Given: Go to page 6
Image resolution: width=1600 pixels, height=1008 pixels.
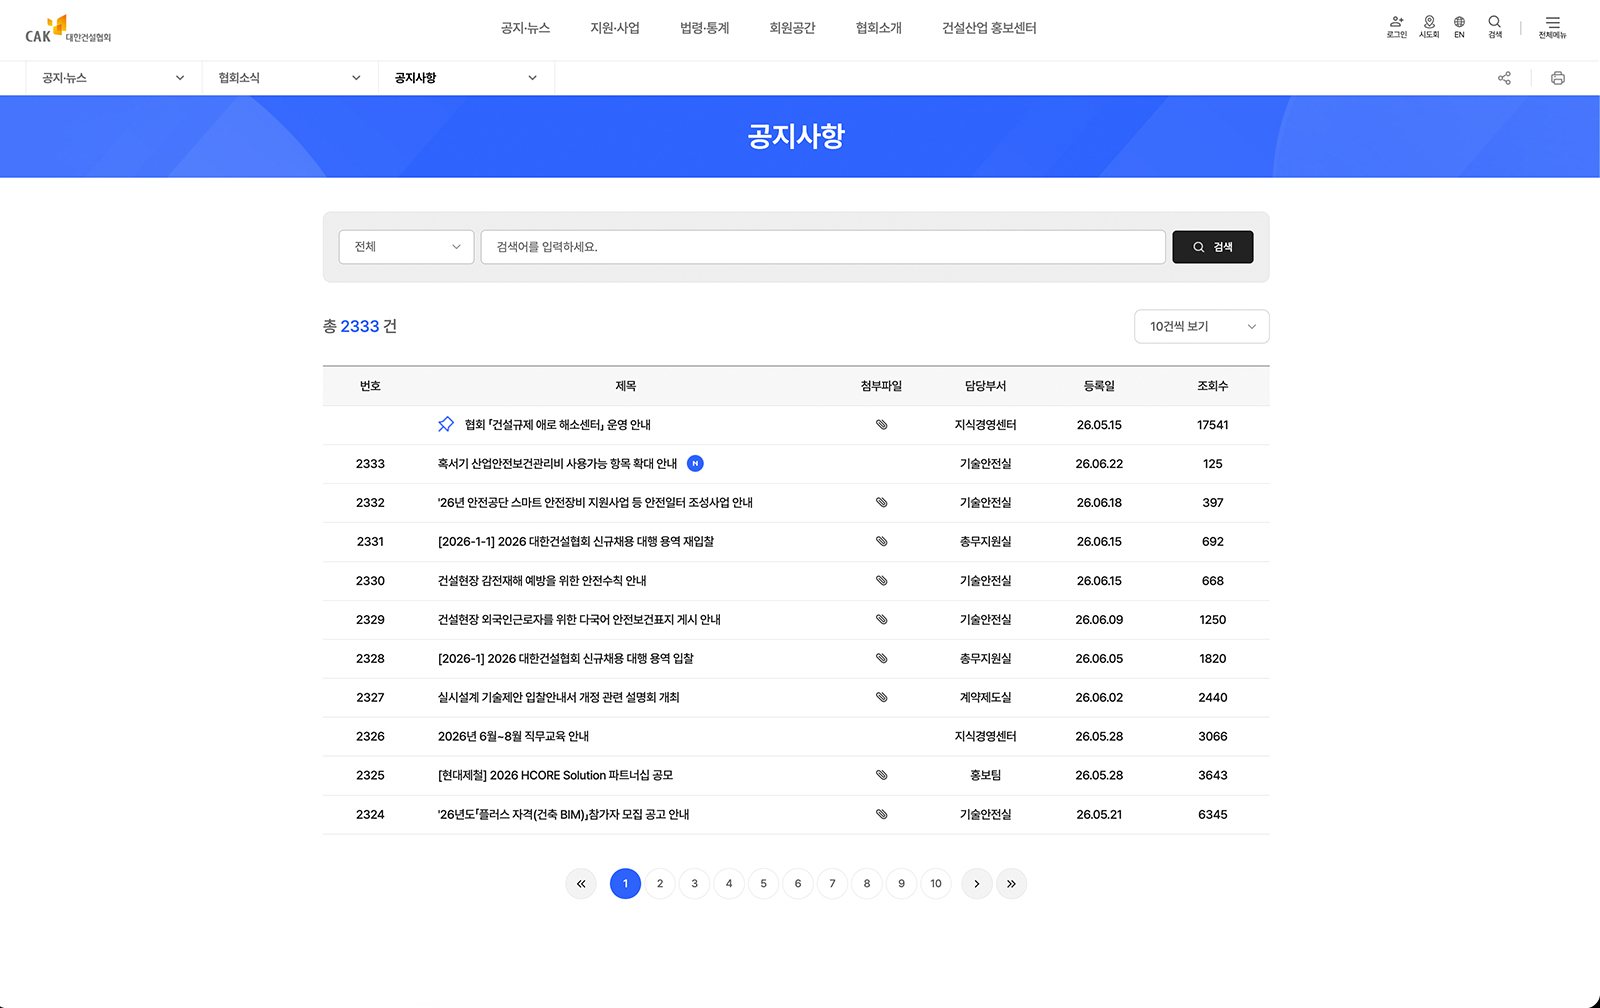Looking at the screenshot, I should point(798,884).
